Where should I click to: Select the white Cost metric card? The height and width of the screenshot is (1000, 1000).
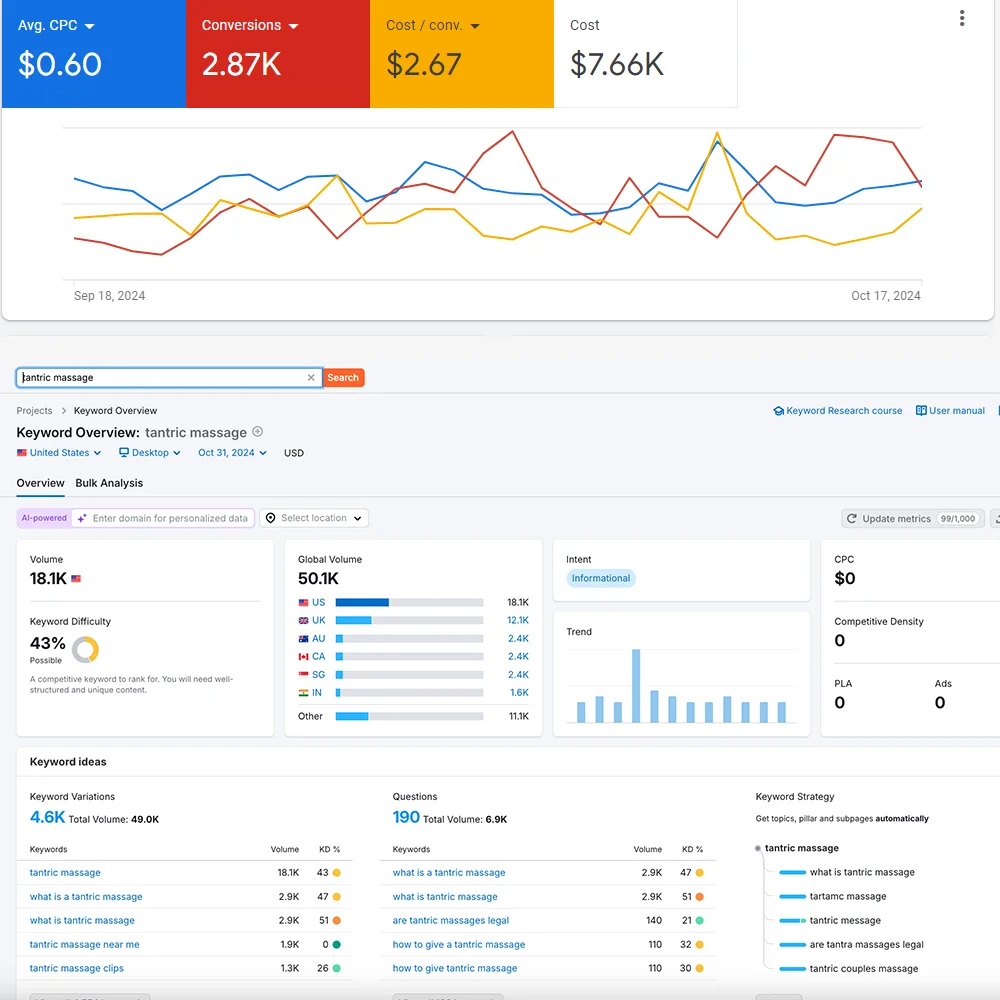pyautogui.click(x=645, y=53)
